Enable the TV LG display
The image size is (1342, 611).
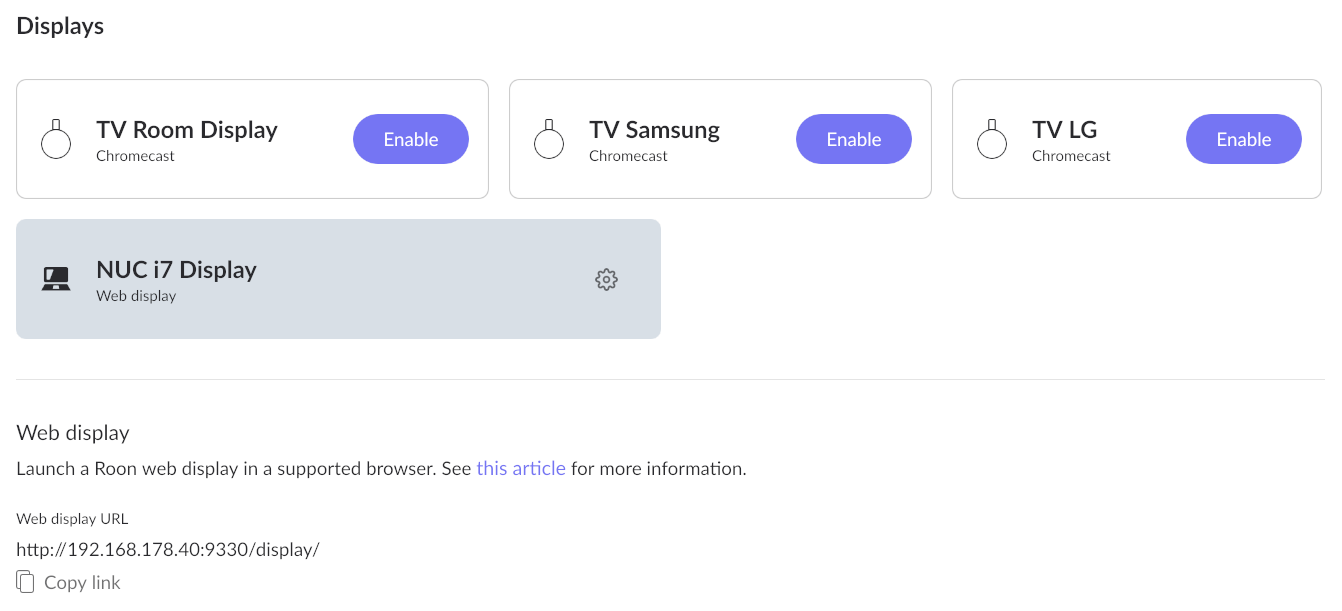[1244, 139]
